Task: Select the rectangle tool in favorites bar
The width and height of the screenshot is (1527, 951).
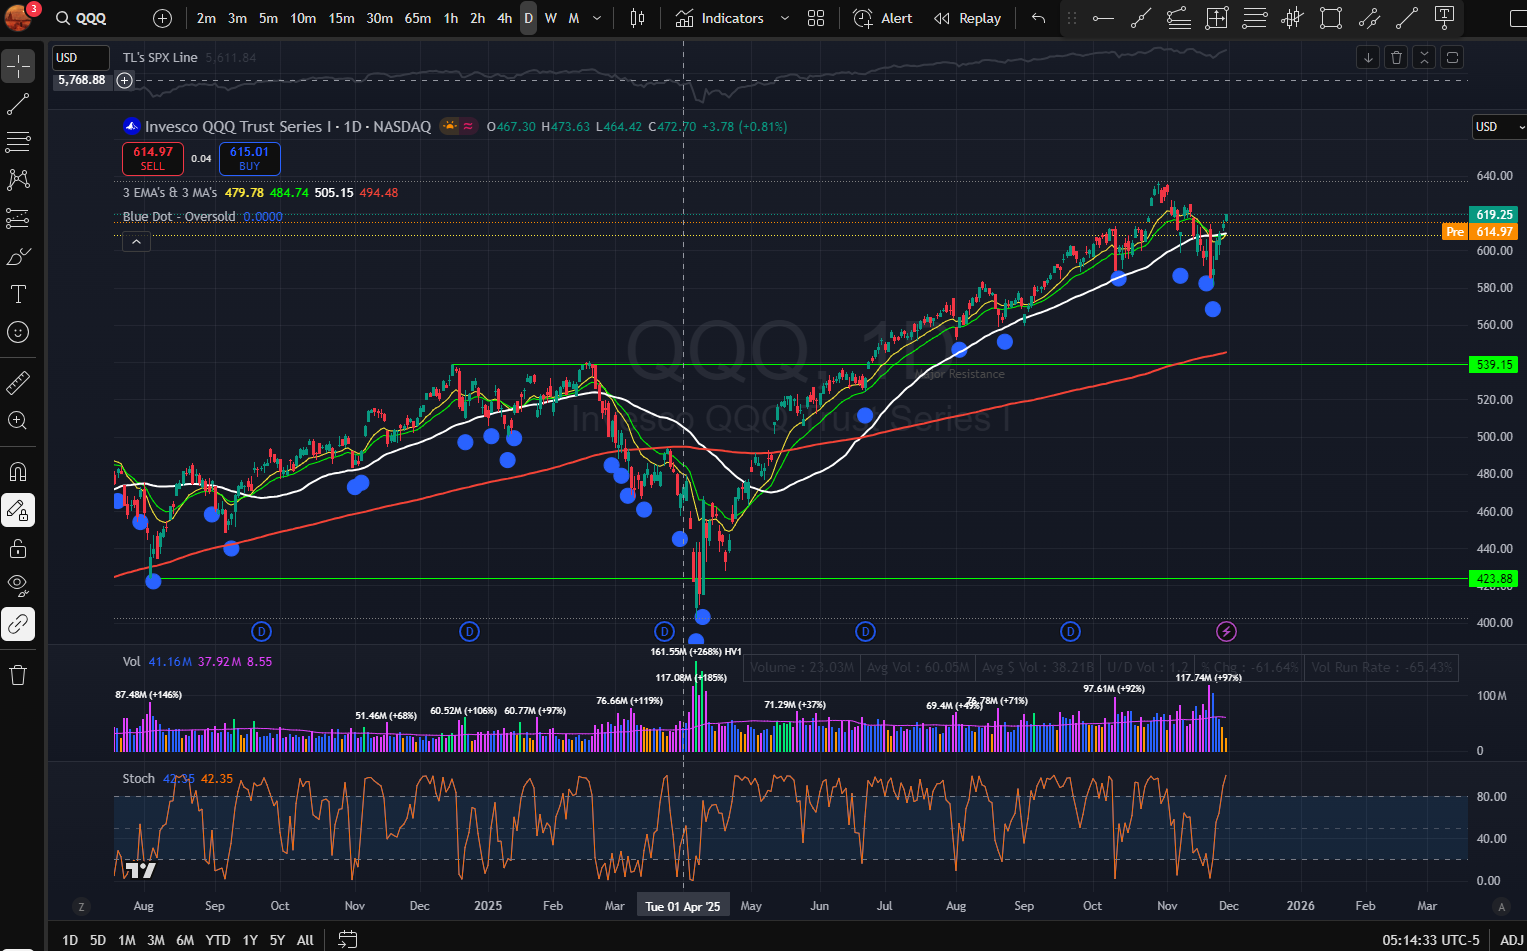Action: coord(1331,18)
